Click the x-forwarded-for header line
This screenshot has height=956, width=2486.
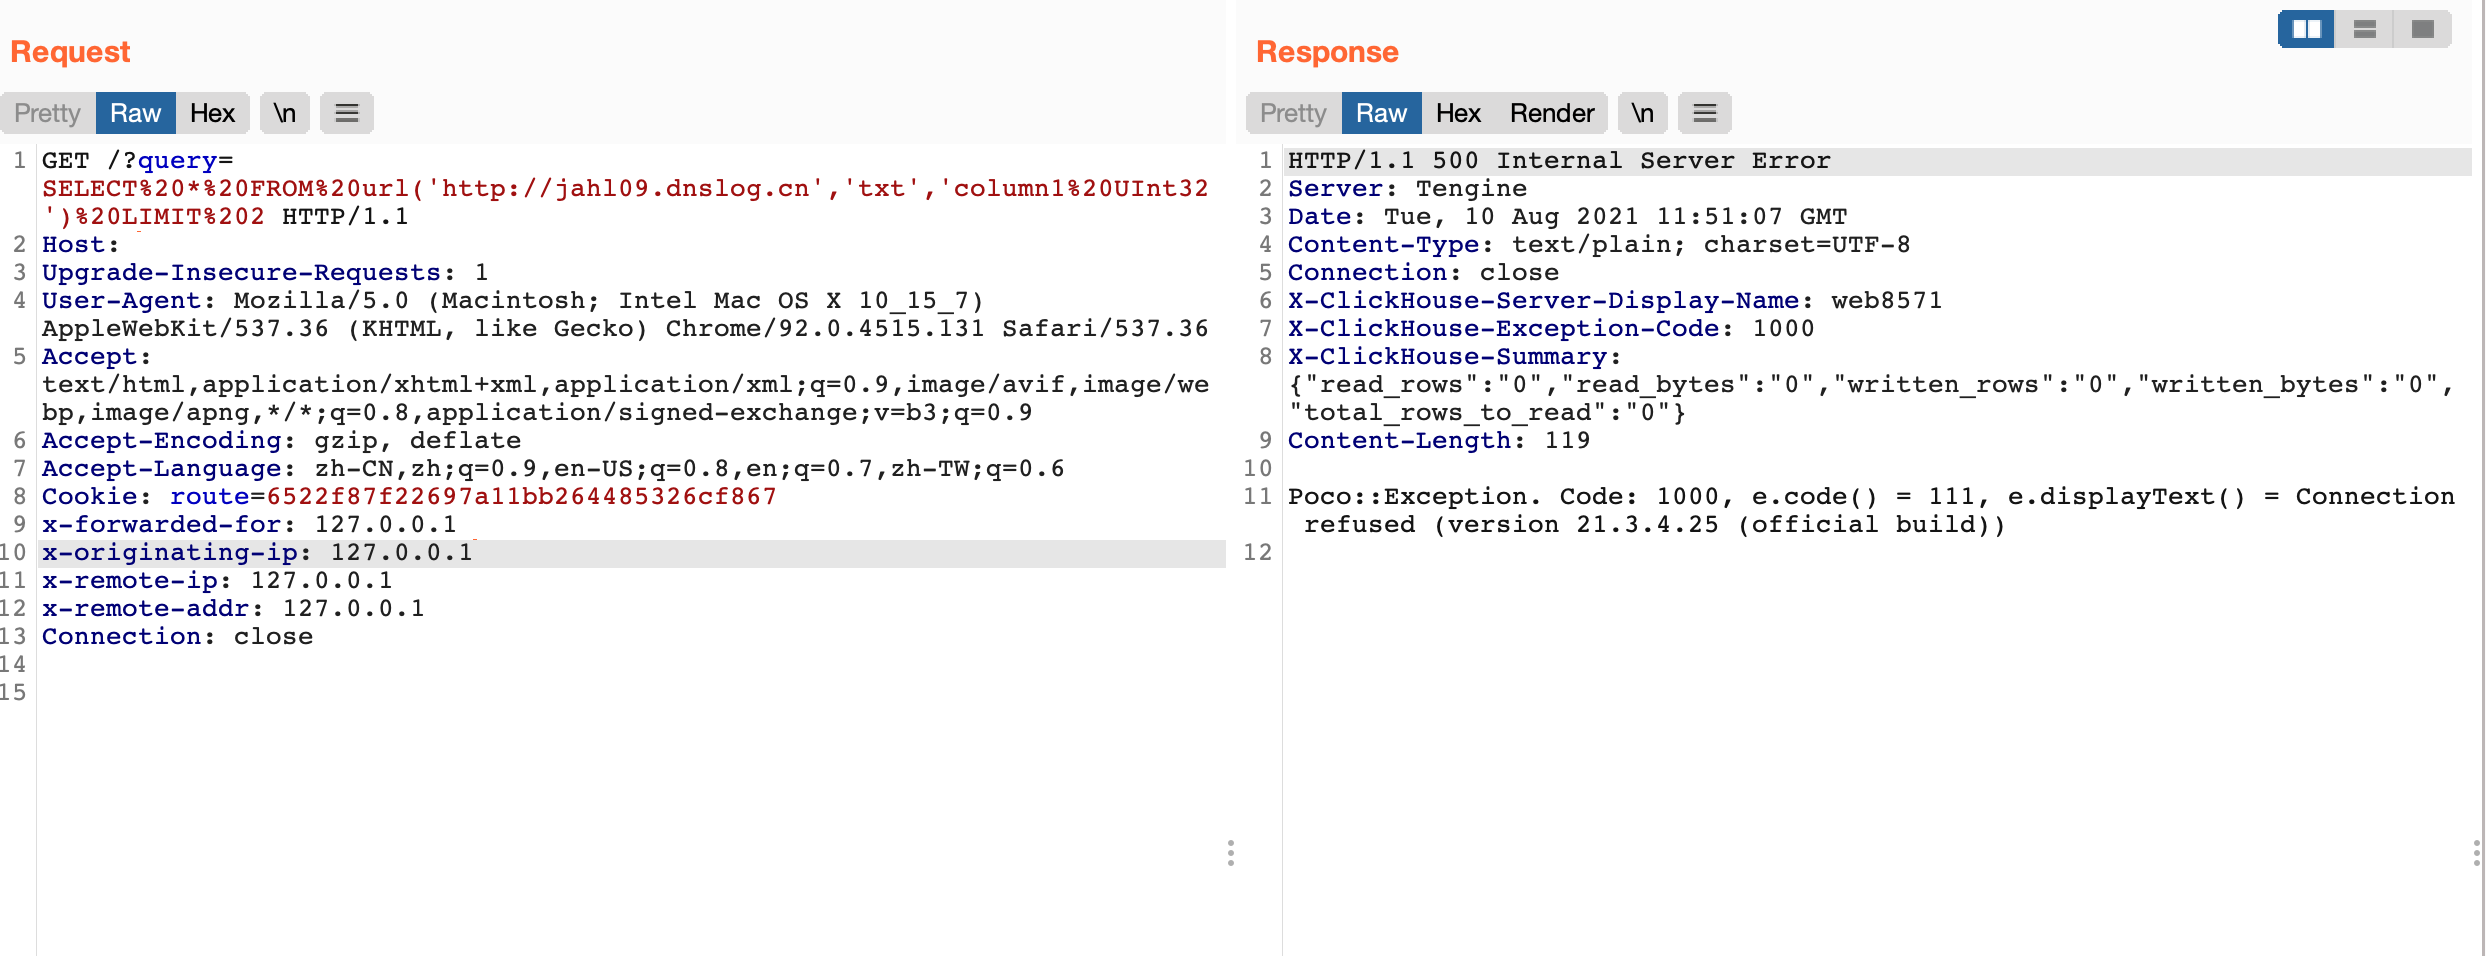point(249,525)
